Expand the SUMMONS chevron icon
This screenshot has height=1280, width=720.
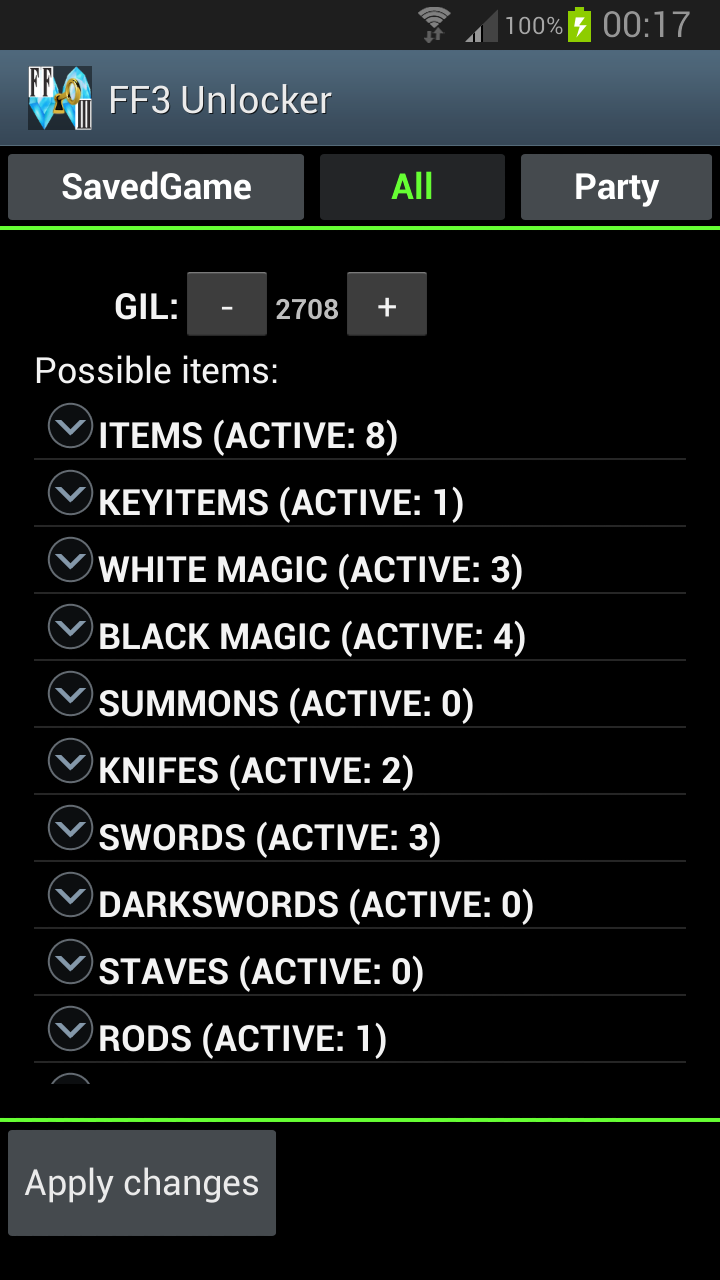(71, 694)
